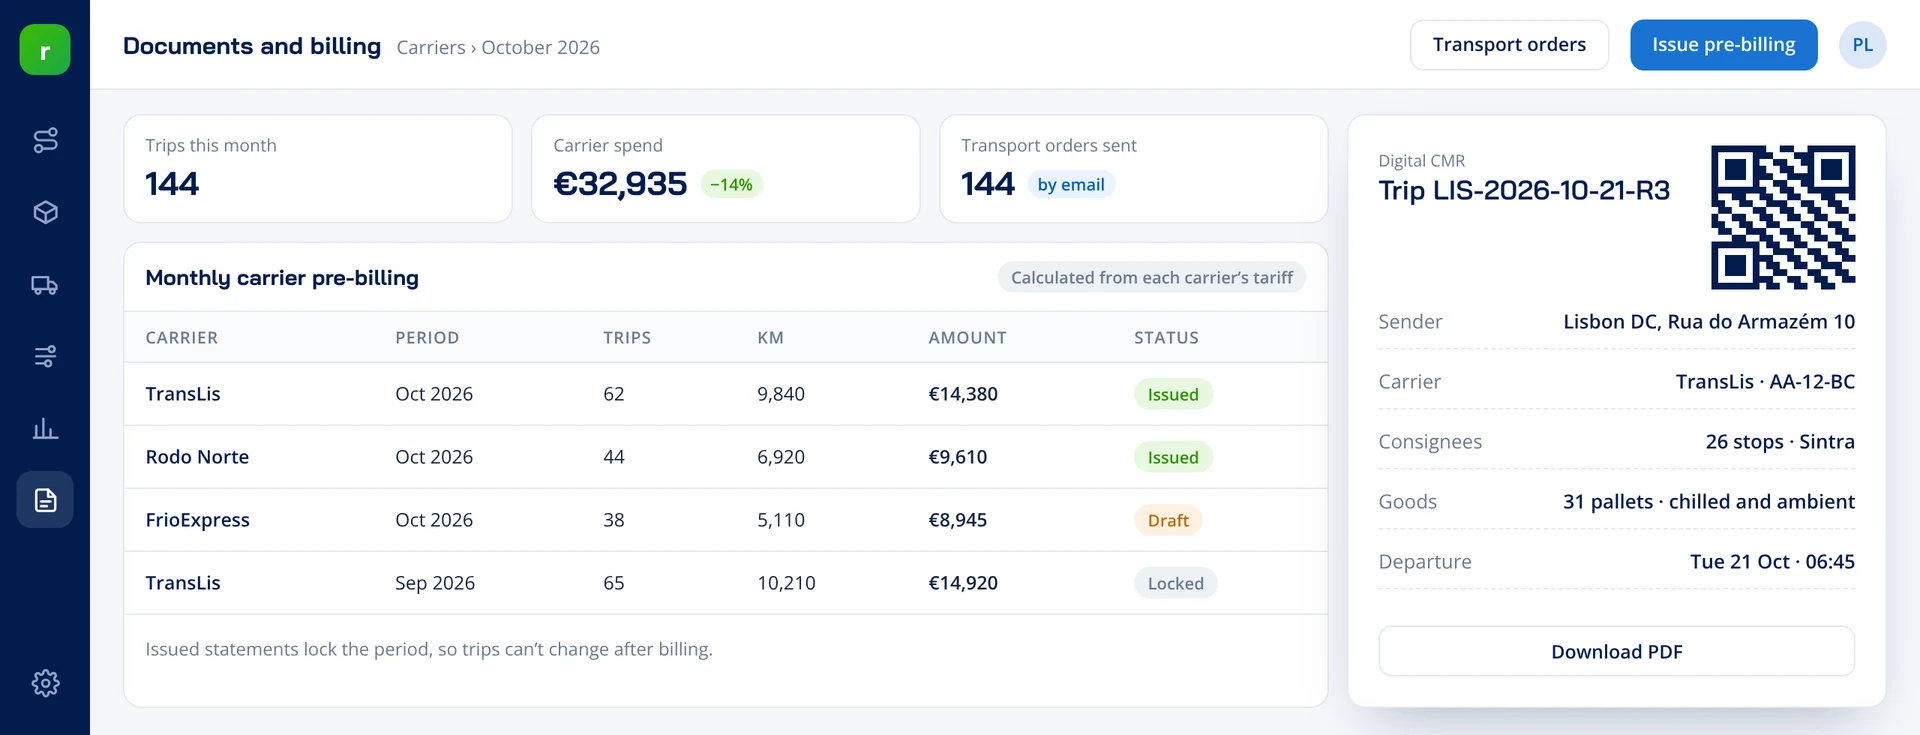The image size is (1920, 735).
Task: Click the 'by email' badge
Action: [x=1071, y=184]
